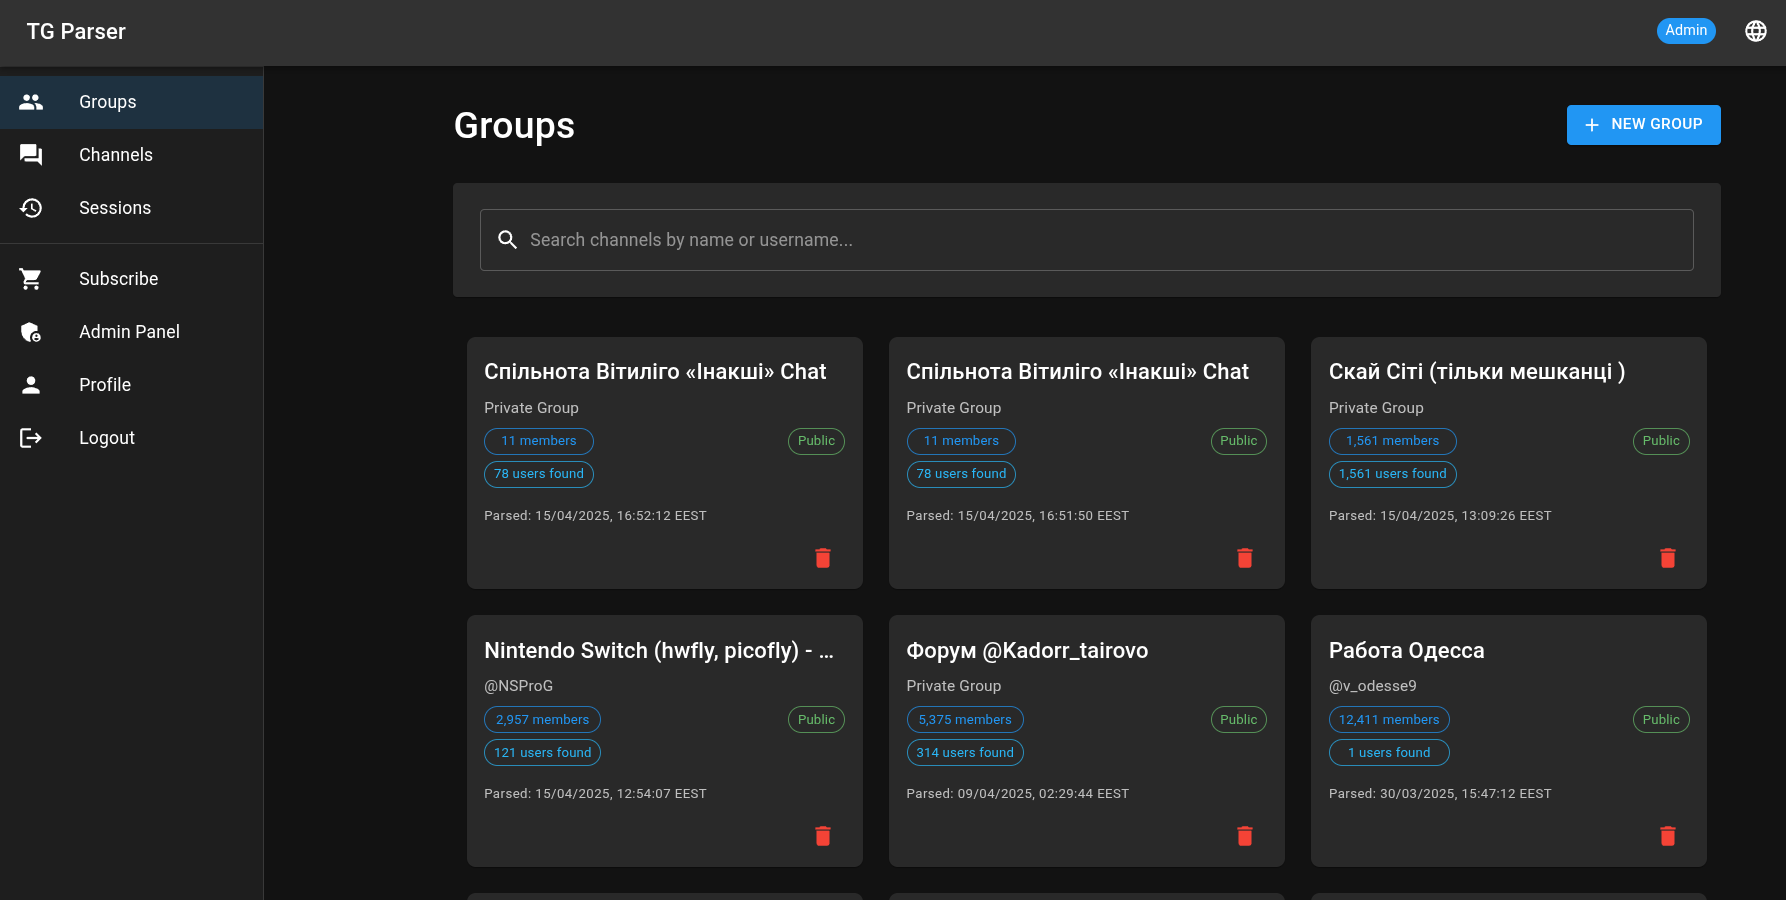Click the 12,411 members chip
Viewport: 1786px width, 900px height.
[1389, 720]
